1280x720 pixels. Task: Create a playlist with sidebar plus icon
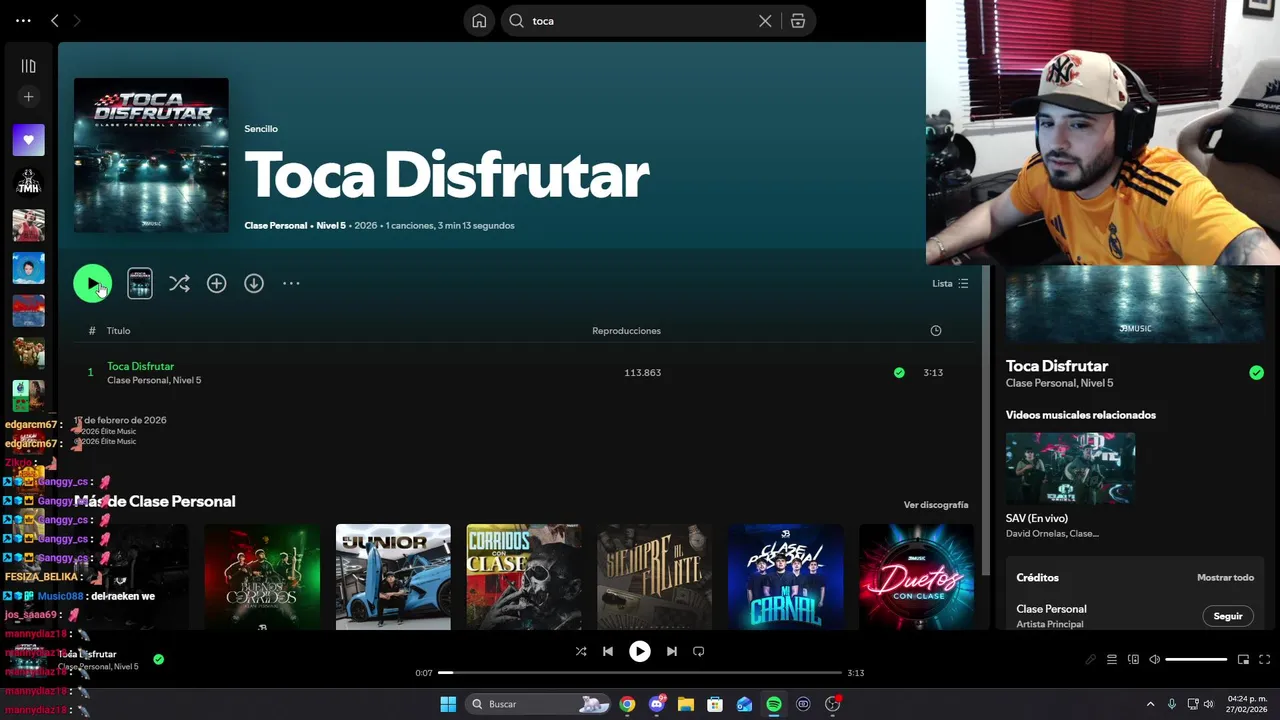pos(28,97)
